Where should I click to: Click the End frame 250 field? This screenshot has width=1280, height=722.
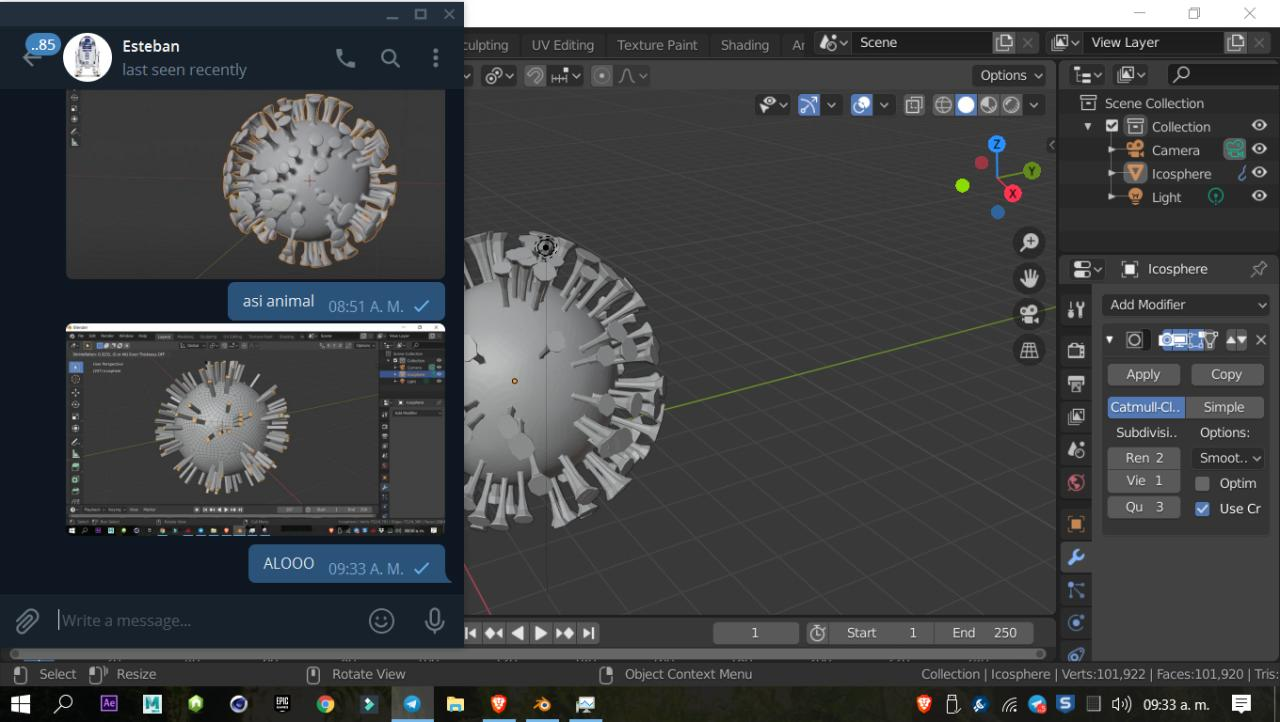pos(984,633)
